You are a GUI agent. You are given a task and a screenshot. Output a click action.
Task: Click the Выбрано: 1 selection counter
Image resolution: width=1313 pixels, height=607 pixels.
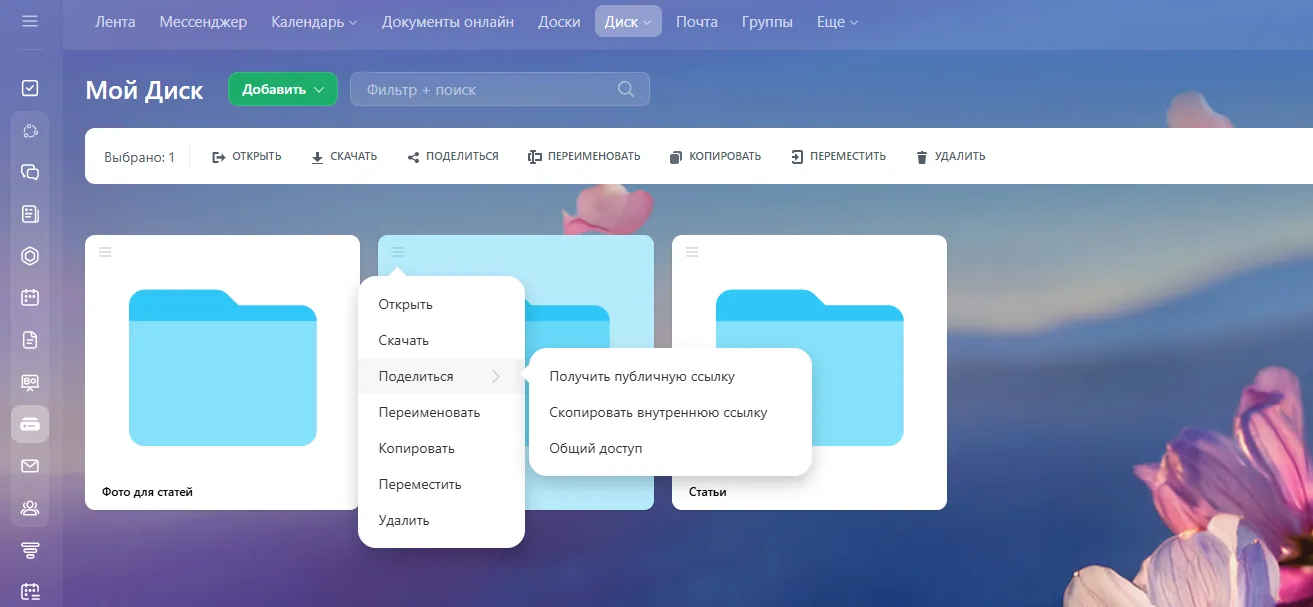(139, 157)
